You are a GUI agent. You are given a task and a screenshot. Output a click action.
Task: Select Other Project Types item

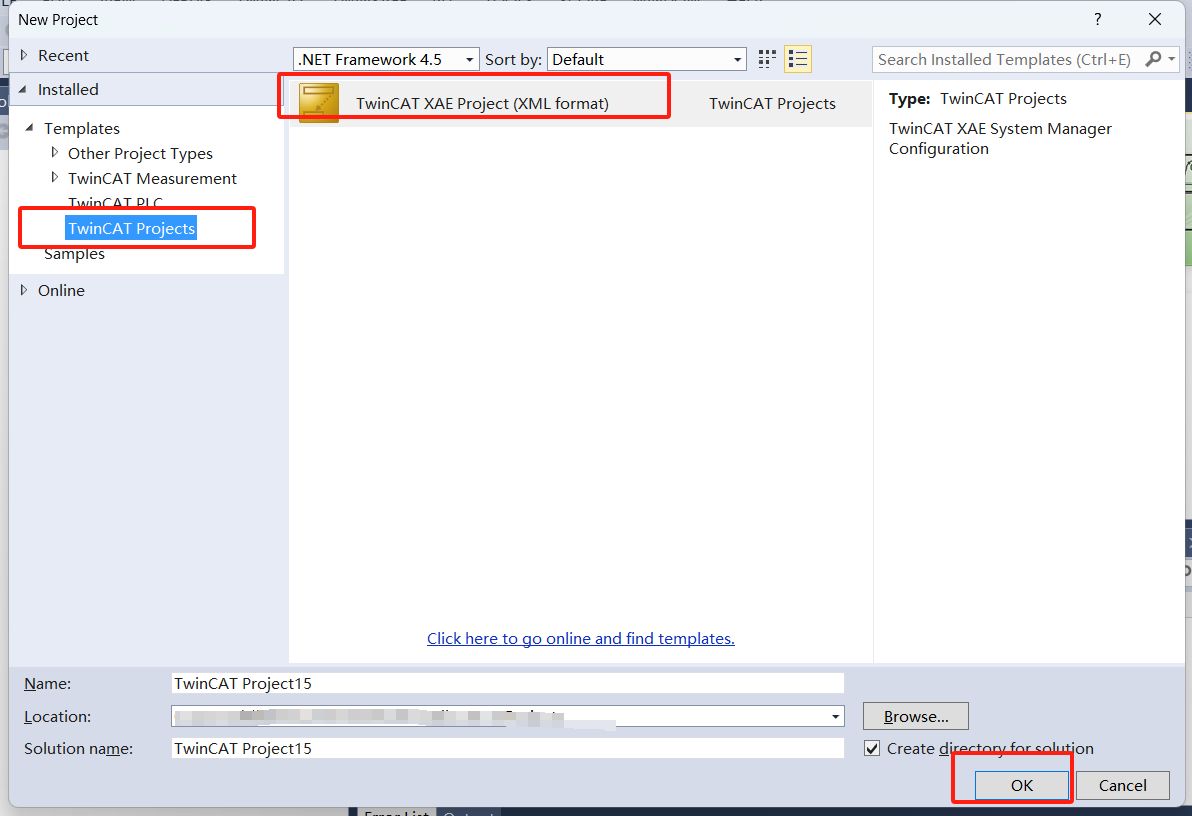(x=140, y=154)
